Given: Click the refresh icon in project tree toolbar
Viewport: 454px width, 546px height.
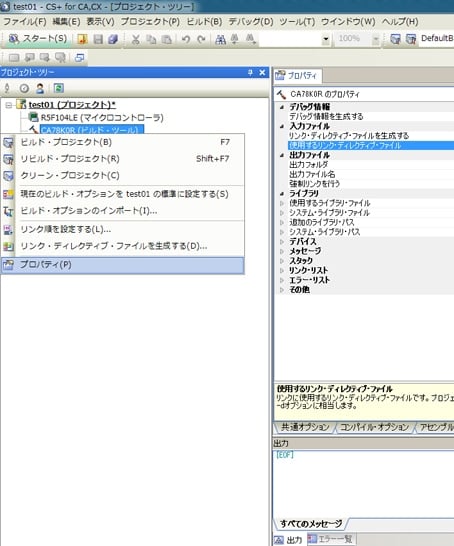Looking at the screenshot, I should click(x=58, y=88).
